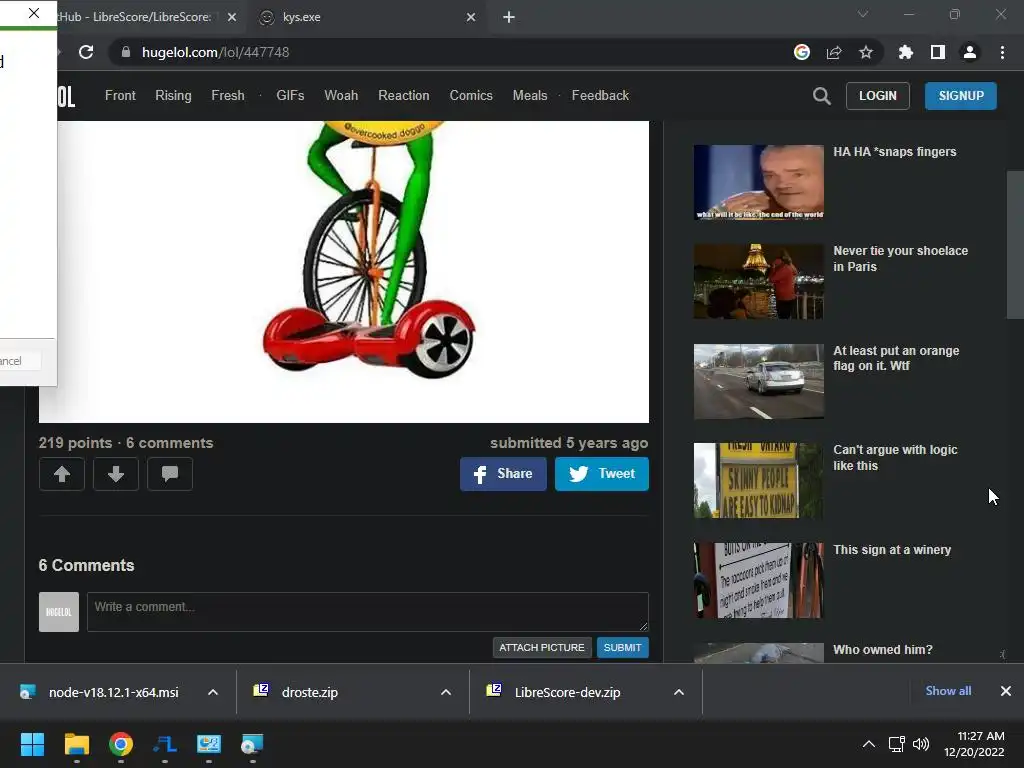Expand droste.zip download options

tap(446, 692)
